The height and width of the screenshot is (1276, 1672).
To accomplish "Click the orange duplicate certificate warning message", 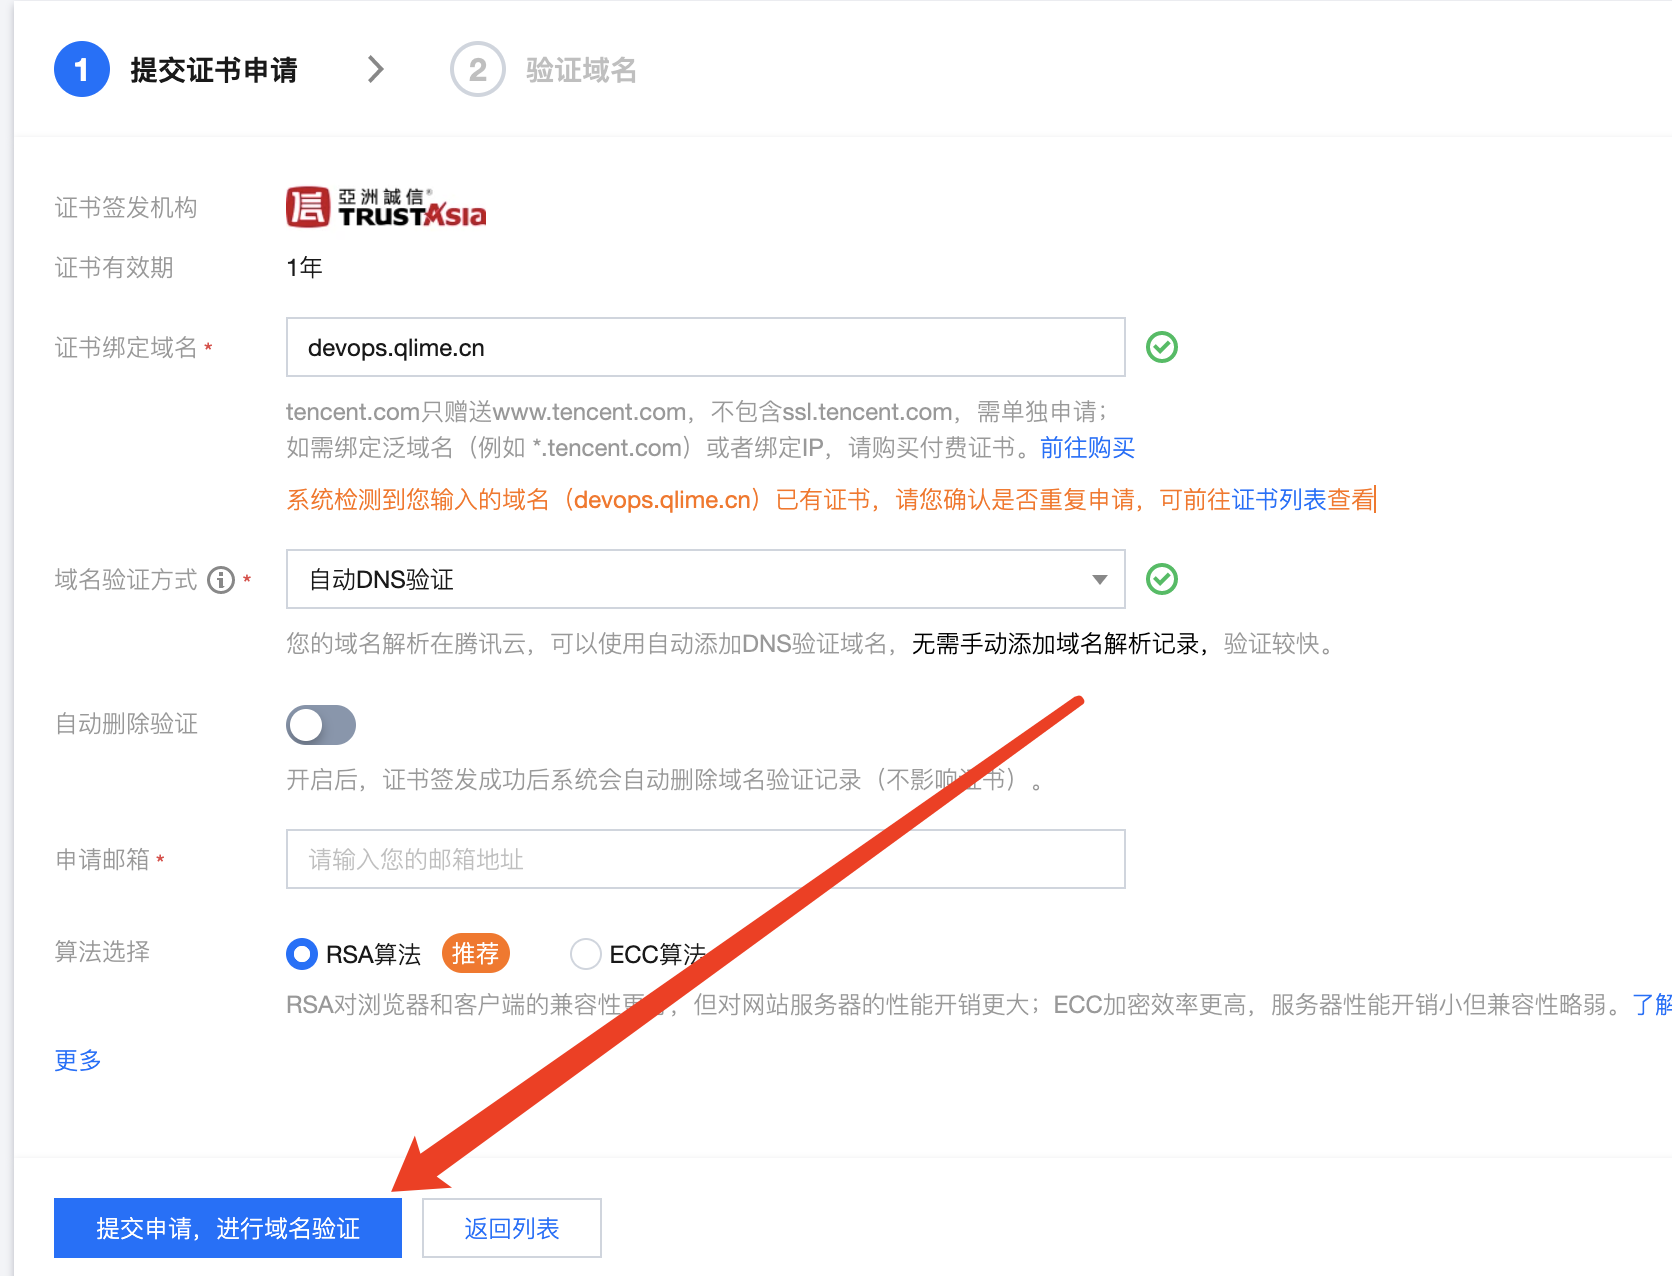I will (x=831, y=499).
